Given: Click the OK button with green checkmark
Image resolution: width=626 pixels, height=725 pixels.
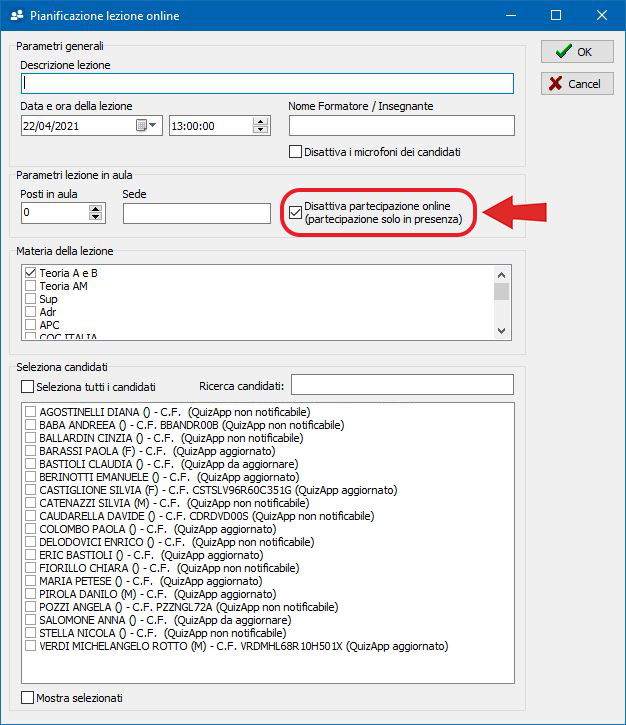Looking at the screenshot, I should pyautogui.click(x=577, y=52).
